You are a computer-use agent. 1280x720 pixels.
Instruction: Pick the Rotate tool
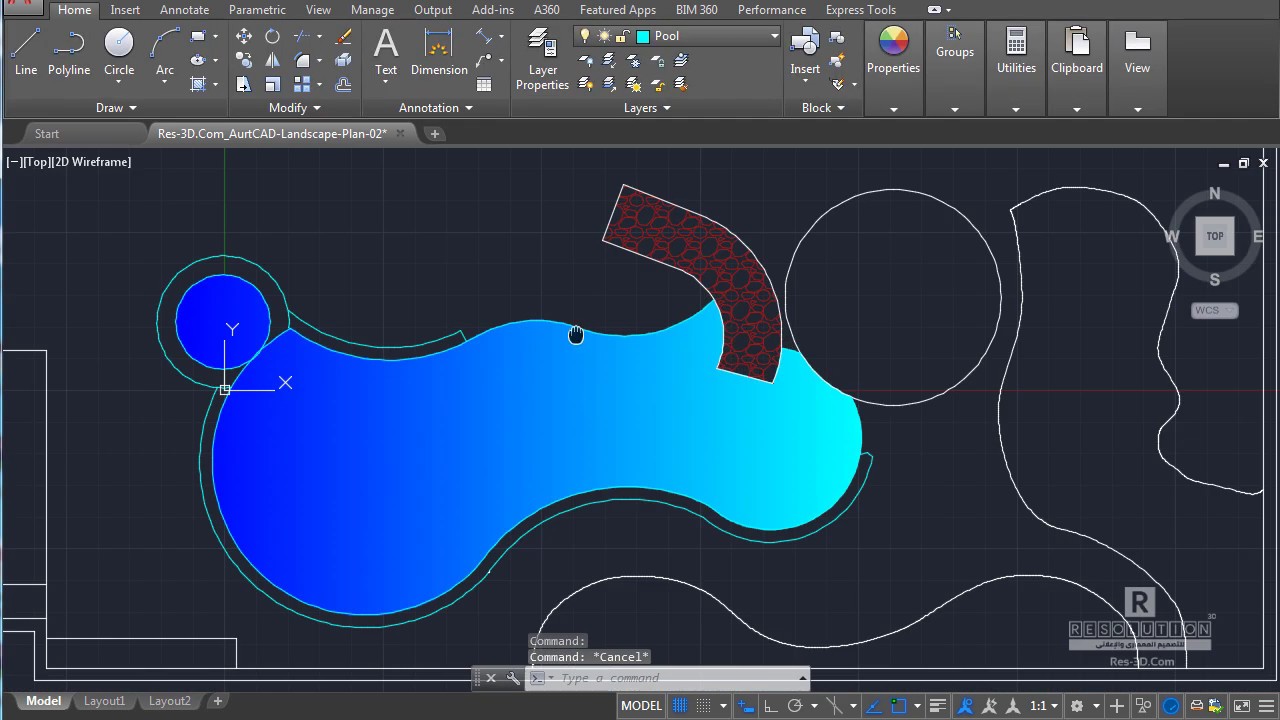272,36
